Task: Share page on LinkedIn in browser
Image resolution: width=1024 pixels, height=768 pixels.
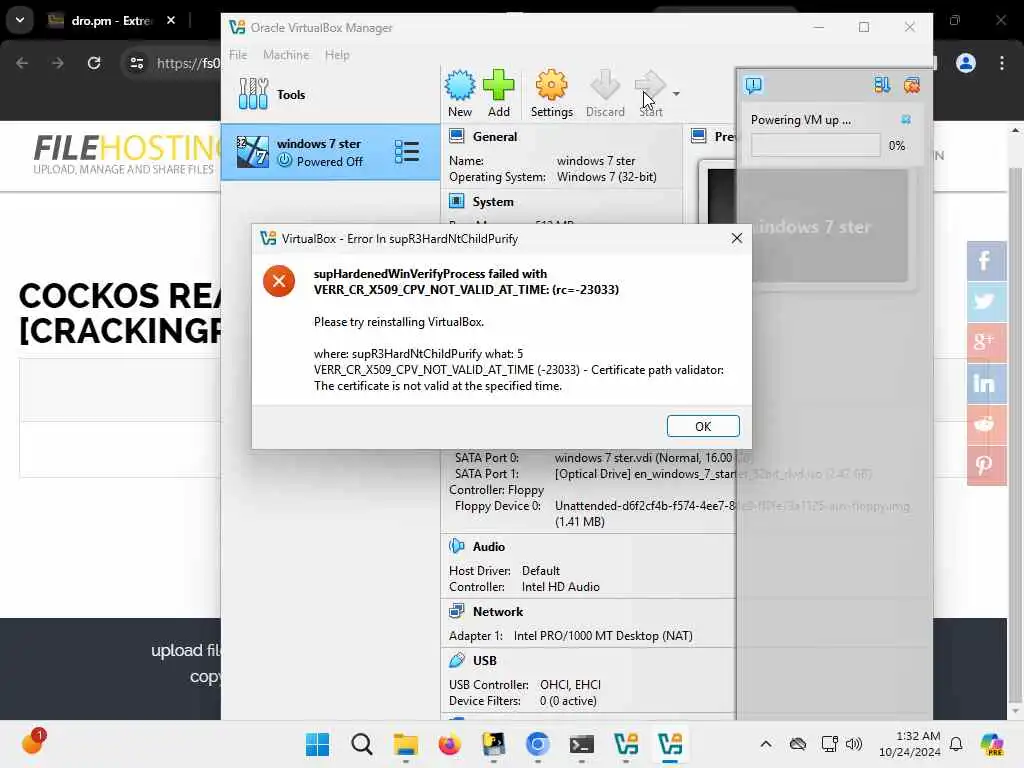Action: click(986, 383)
